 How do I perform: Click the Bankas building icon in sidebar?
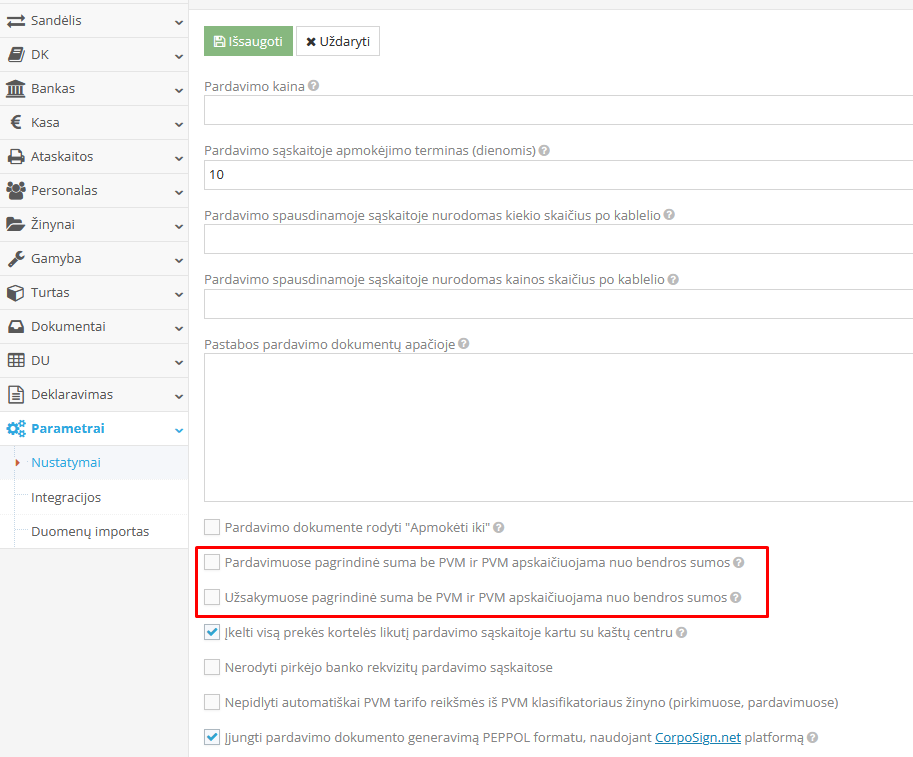16,89
